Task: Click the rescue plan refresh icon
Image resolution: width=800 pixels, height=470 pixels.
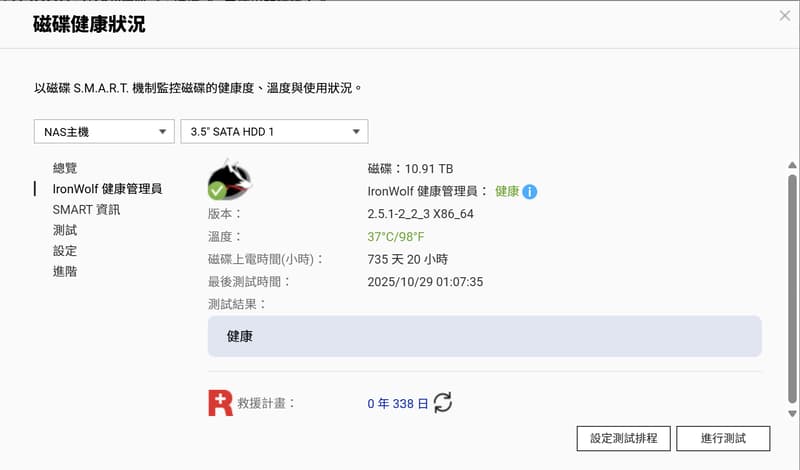Action: pyautogui.click(x=442, y=403)
